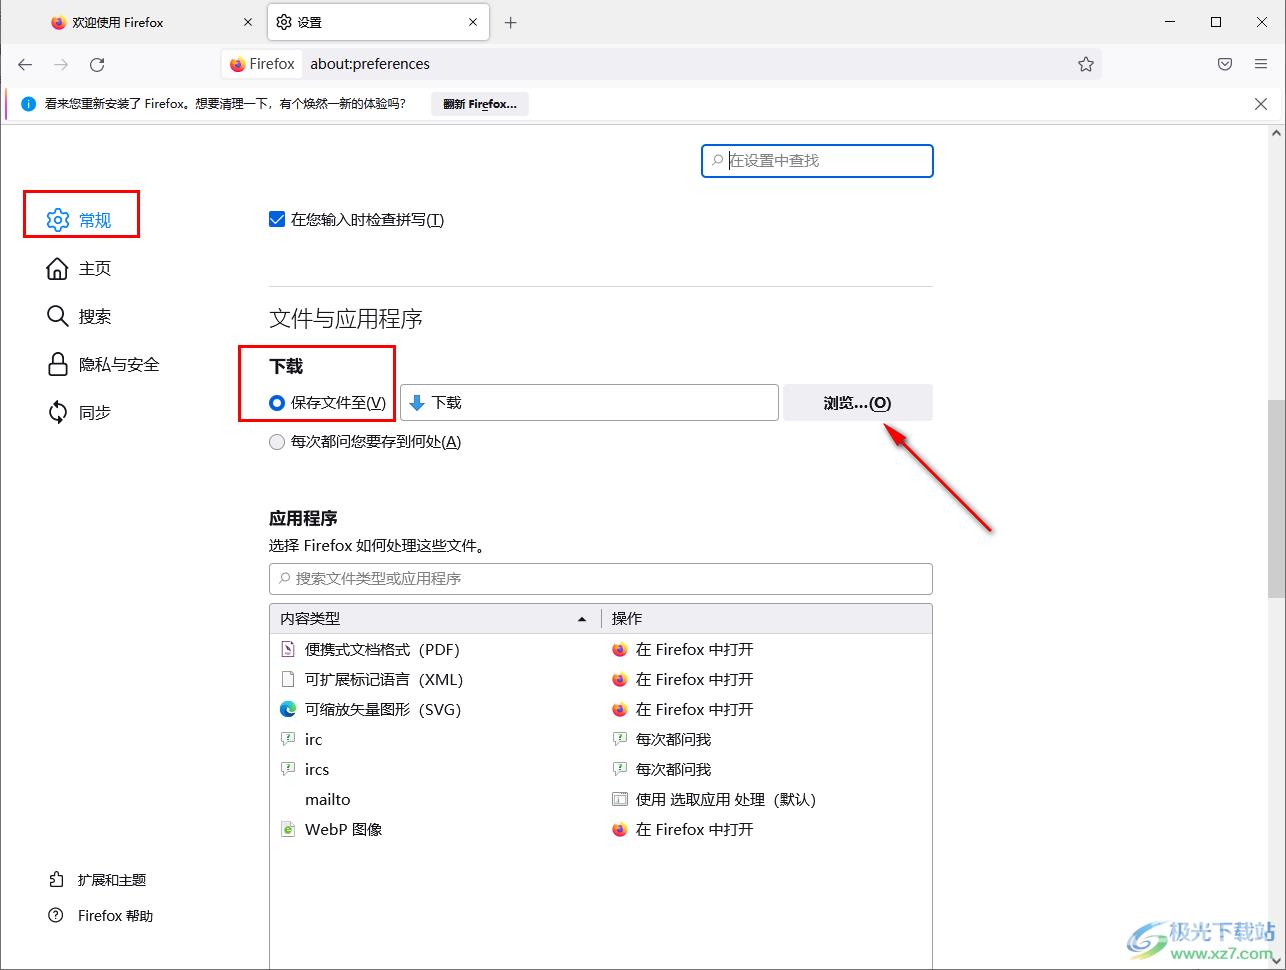The height and width of the screenshot is (970, 1286).
Task: Switch to the 欢迎使用 Firefox tab
Action: [x=152, y=22]
